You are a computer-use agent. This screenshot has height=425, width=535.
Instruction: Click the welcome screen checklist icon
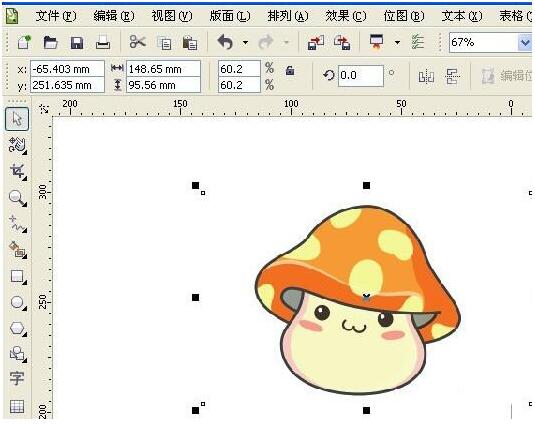tap(418, 42)
